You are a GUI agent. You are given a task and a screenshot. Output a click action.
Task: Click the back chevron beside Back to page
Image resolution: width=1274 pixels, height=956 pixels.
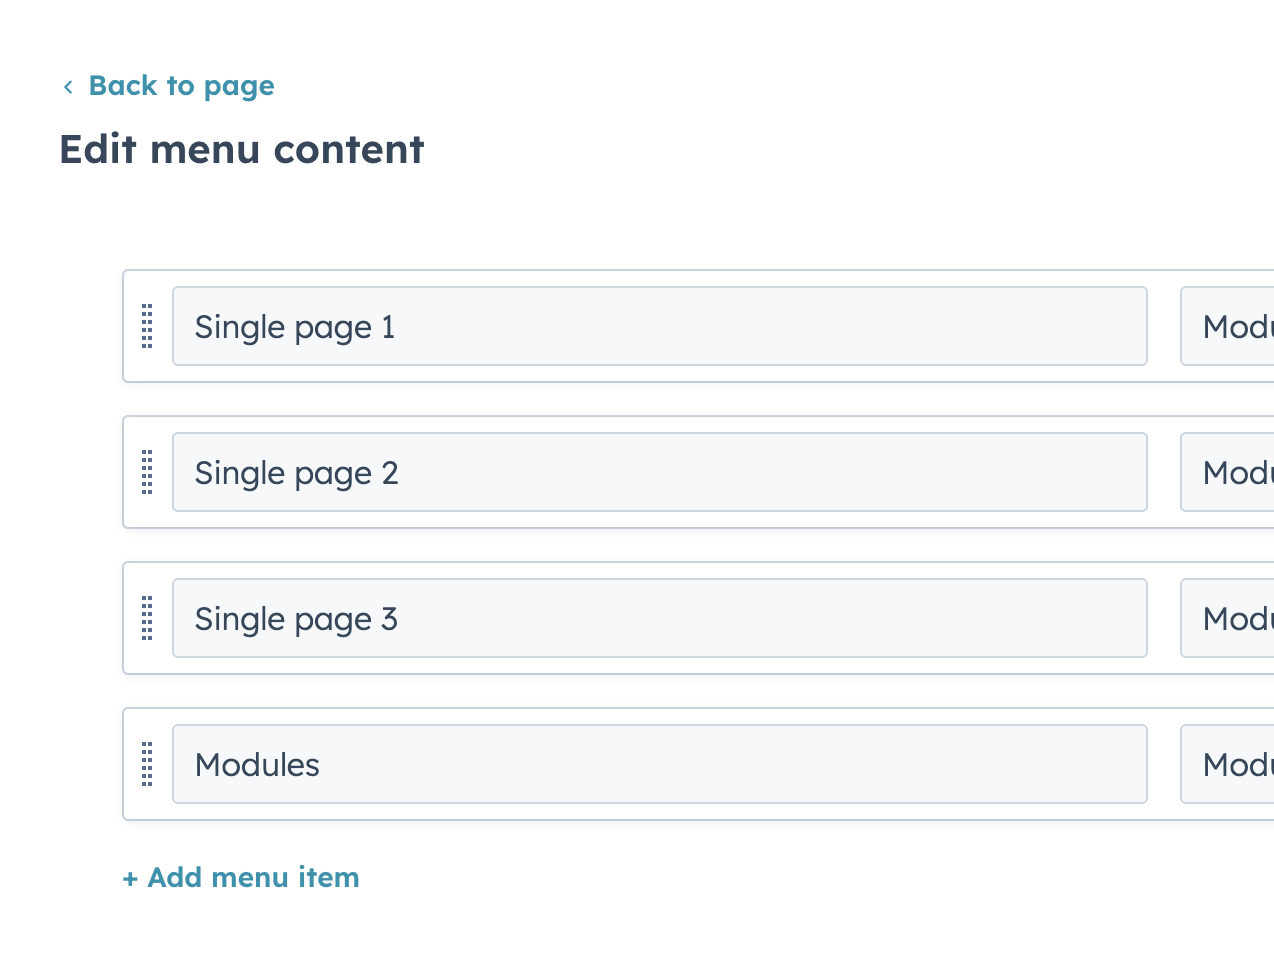coord(67,86)
